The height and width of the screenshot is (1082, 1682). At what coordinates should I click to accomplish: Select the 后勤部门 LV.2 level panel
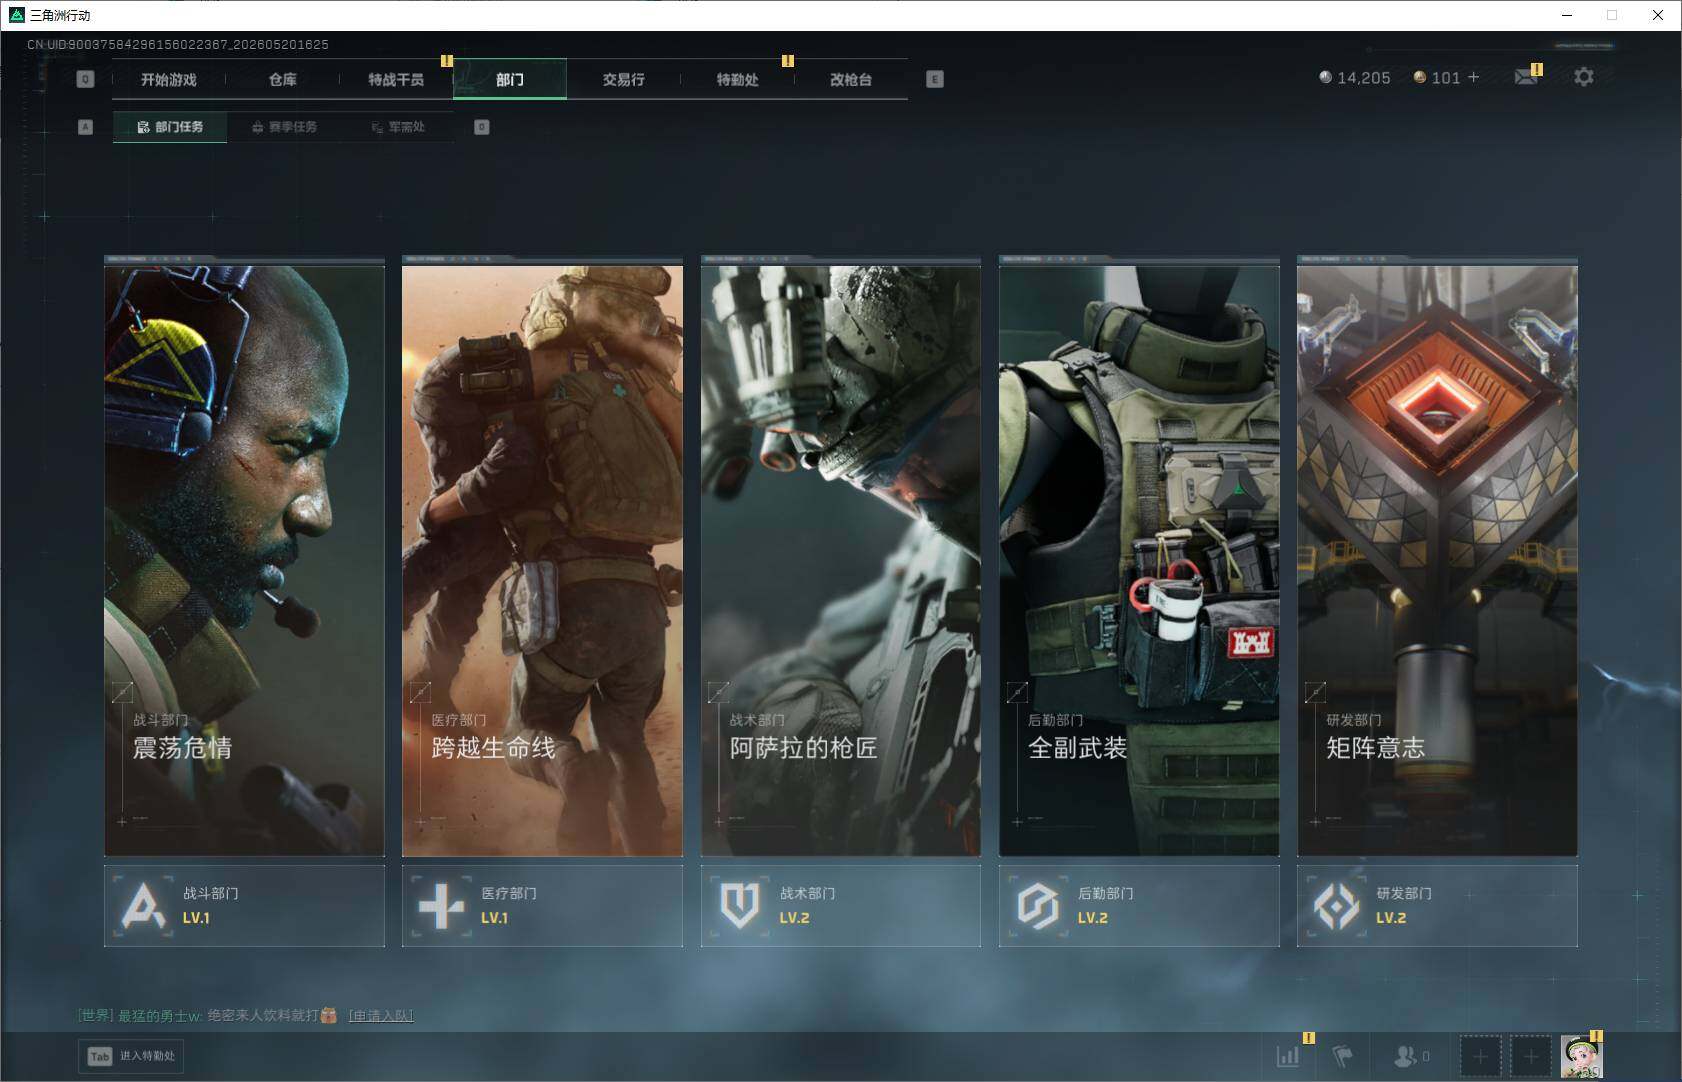point(1139,906)
